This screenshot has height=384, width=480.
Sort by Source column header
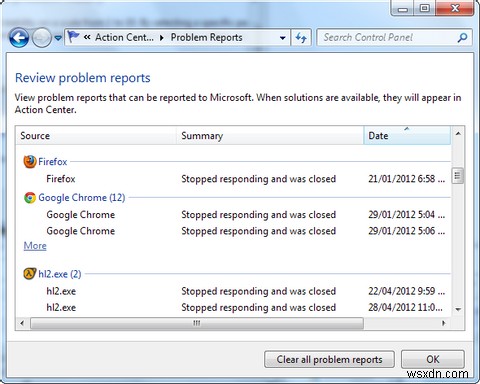96,136
